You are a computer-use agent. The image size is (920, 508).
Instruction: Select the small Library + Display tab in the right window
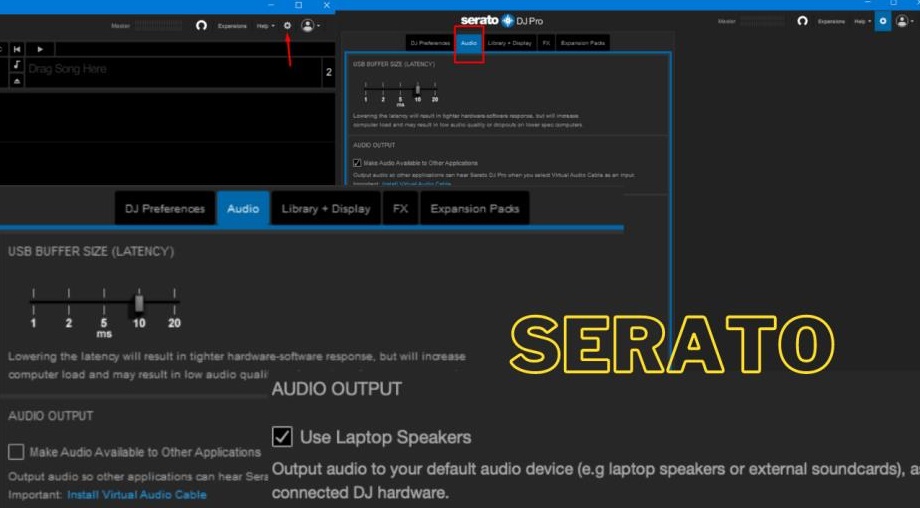pos(509,43)
